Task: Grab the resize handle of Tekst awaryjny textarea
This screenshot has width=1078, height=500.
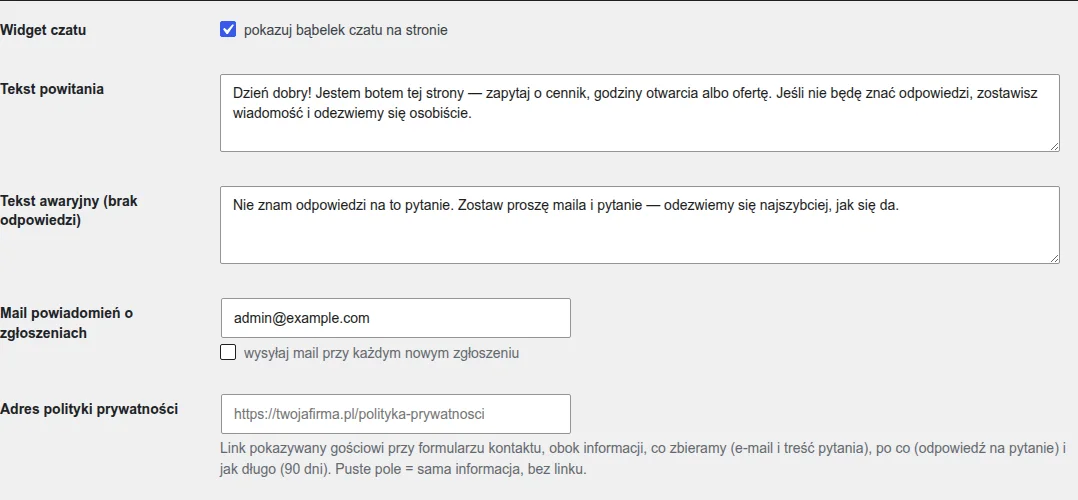Action: [x=1054, y=258]
